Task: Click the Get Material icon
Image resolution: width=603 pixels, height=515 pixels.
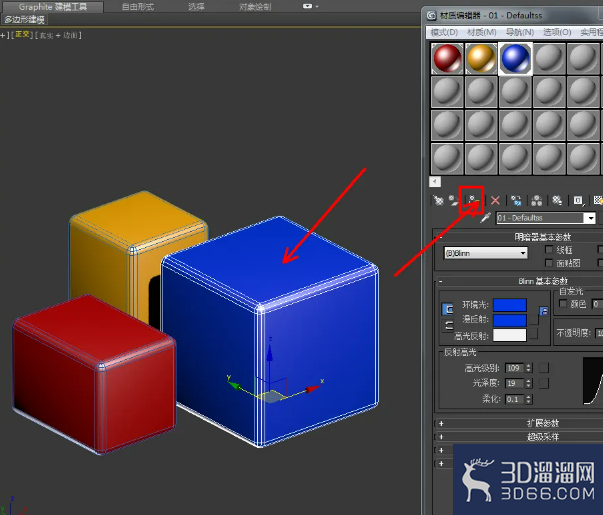Action: pos(438,200)
